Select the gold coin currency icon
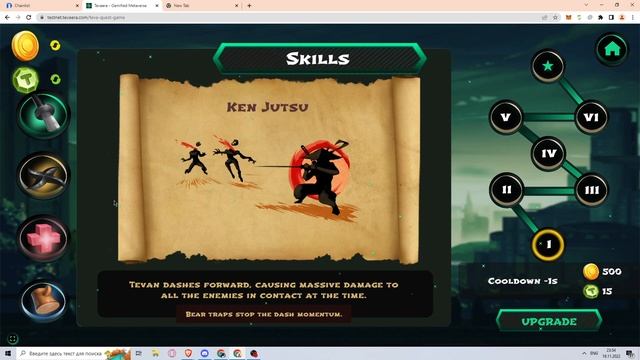This screenshot has width=640, height=360. tap(25, 46)
